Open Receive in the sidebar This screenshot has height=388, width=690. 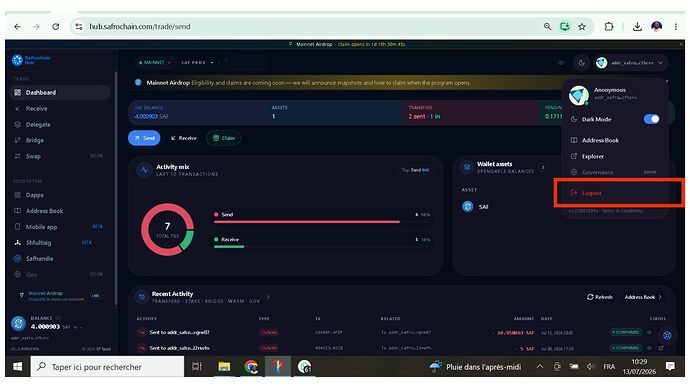[59, 108]
